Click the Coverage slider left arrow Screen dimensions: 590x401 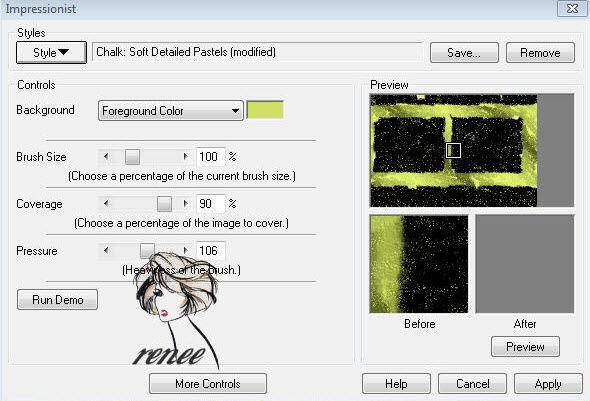pos(106,204)
